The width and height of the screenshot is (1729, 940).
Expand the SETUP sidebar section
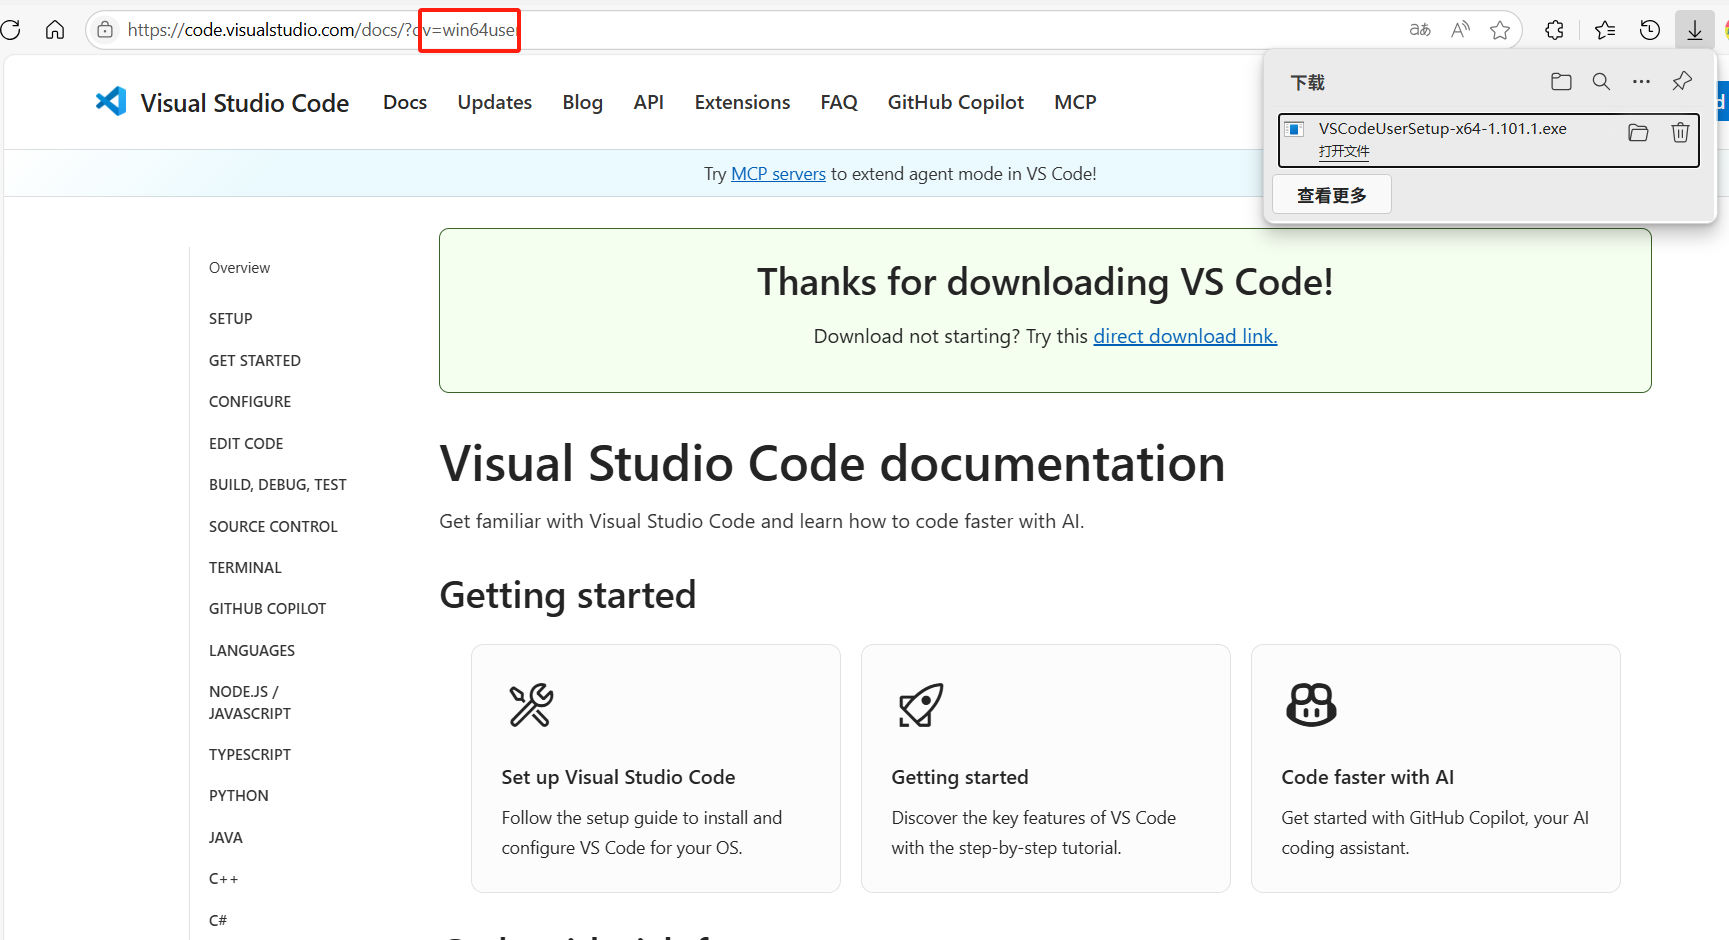click(x=231, y=319)
